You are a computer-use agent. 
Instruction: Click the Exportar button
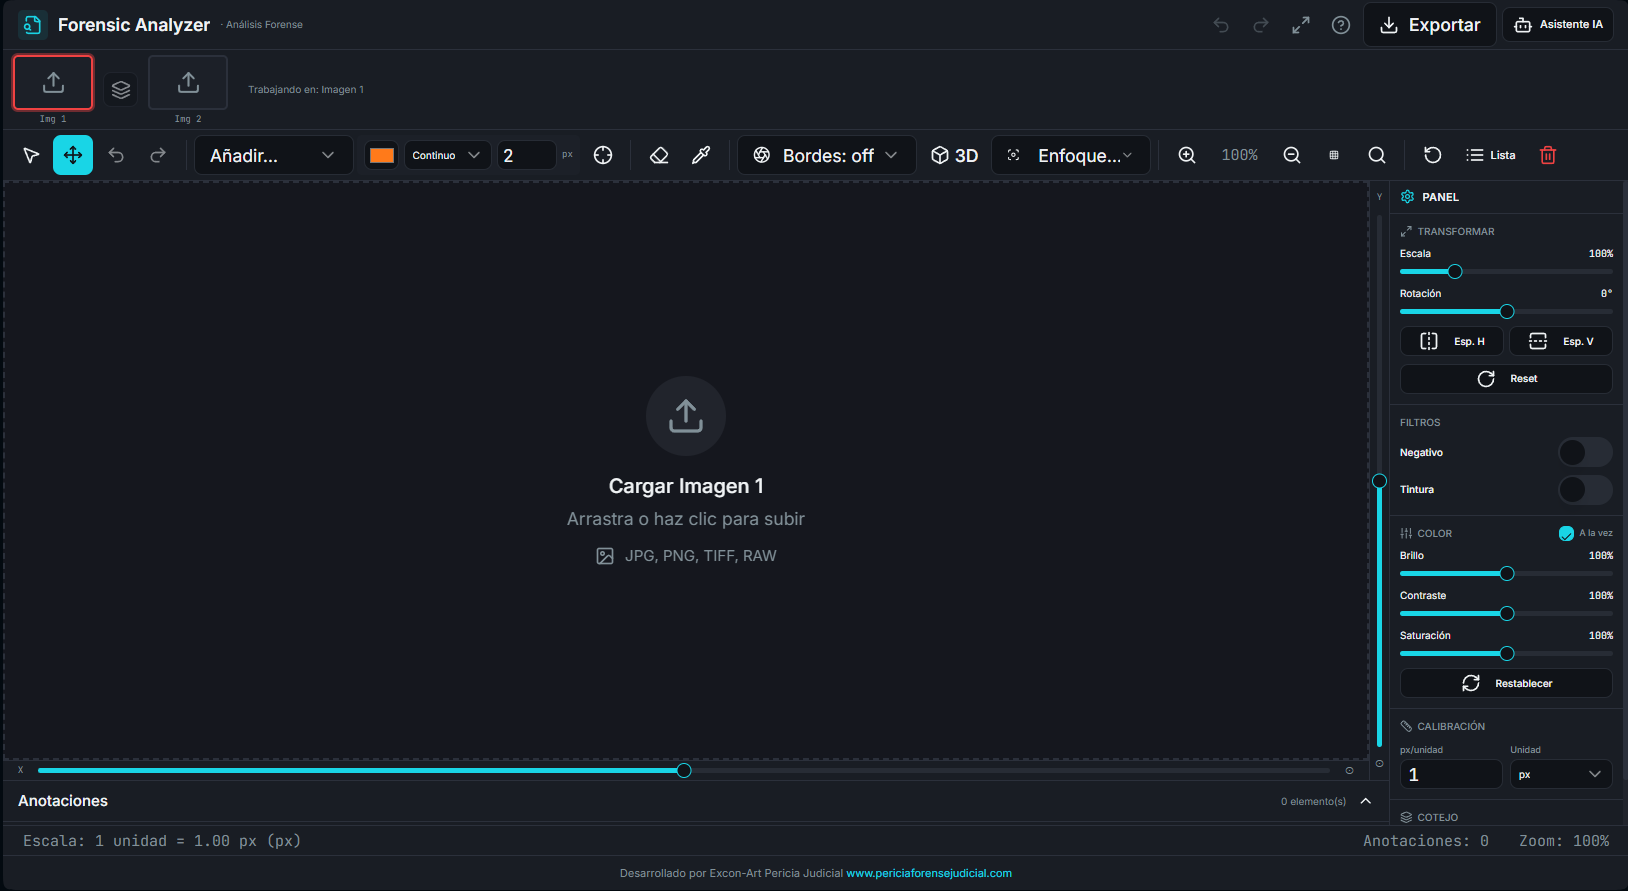click(1430, 25)
